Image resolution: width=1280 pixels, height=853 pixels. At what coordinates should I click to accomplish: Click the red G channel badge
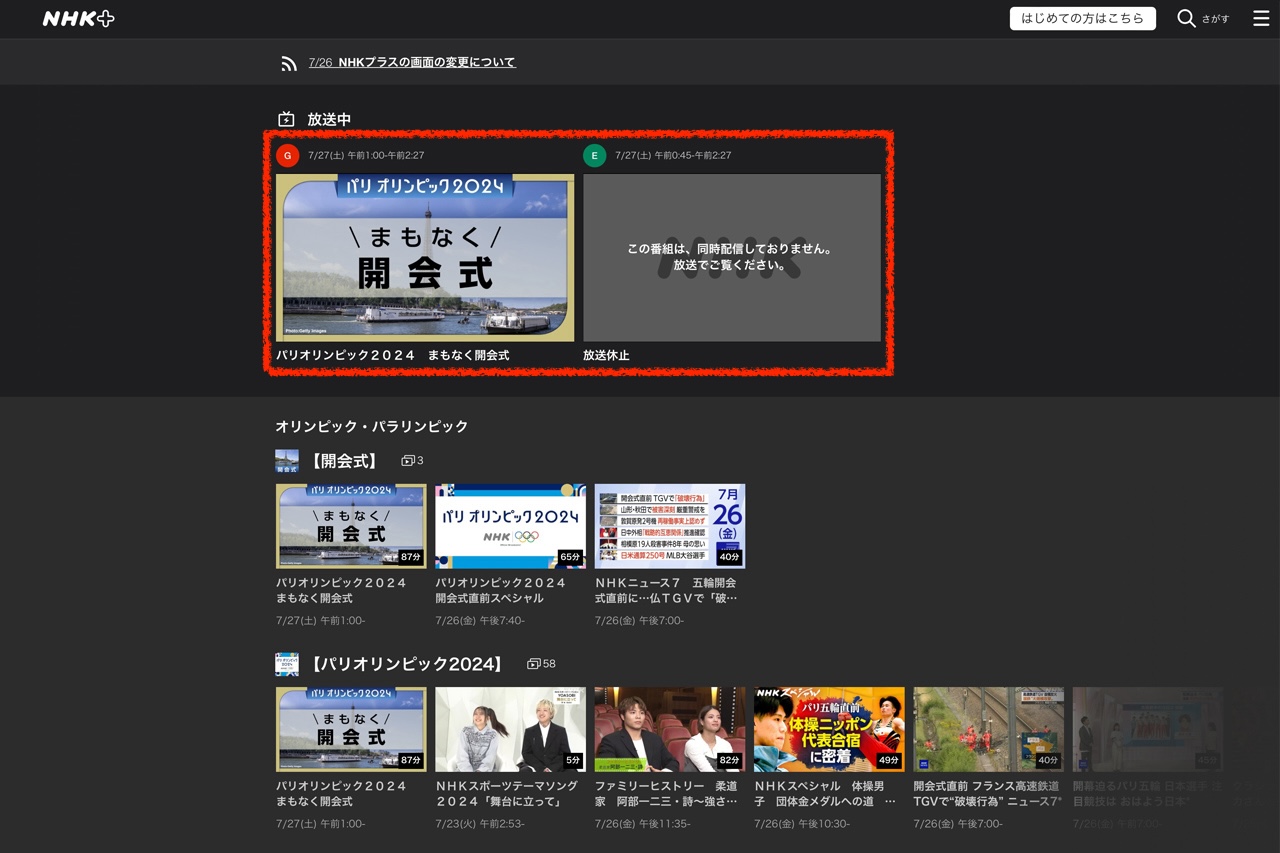pos(287,155)
